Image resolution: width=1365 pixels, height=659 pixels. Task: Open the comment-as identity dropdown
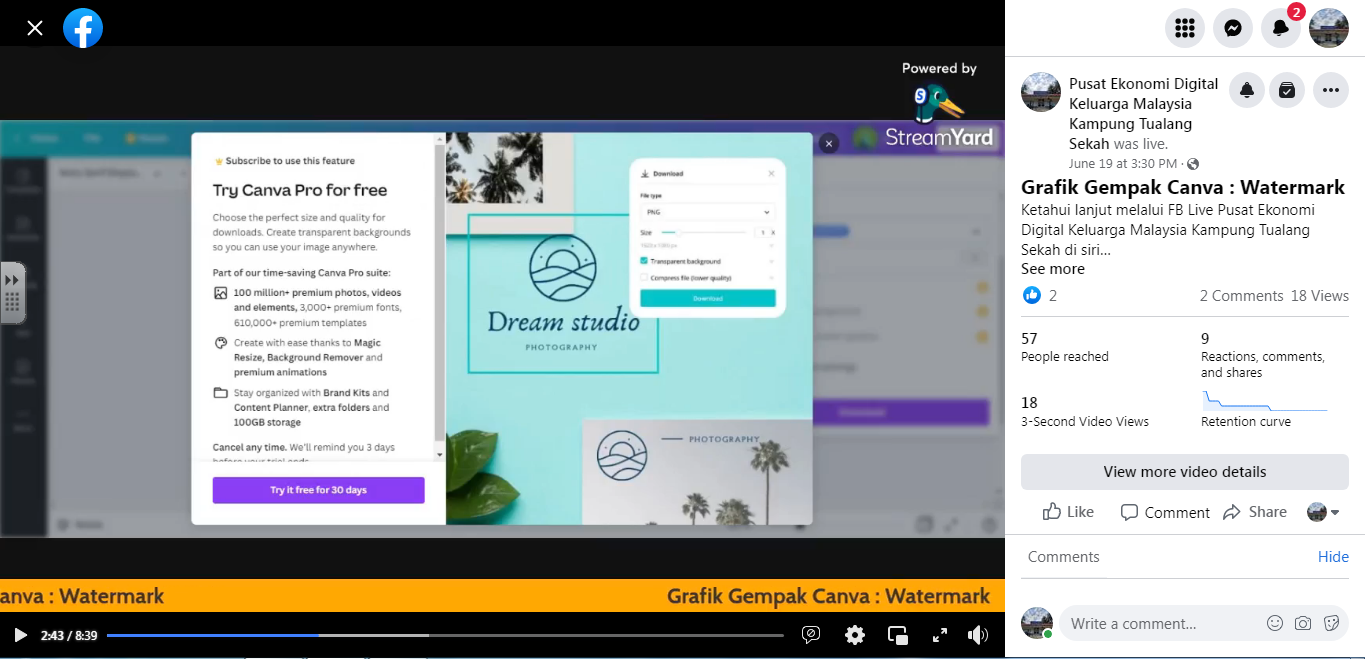[x=1323, y=512]
